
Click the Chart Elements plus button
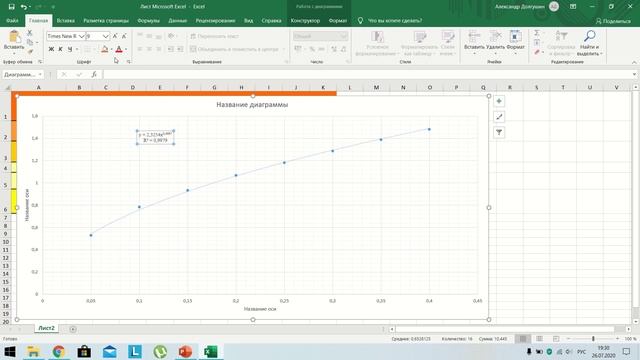coord(499,101)
